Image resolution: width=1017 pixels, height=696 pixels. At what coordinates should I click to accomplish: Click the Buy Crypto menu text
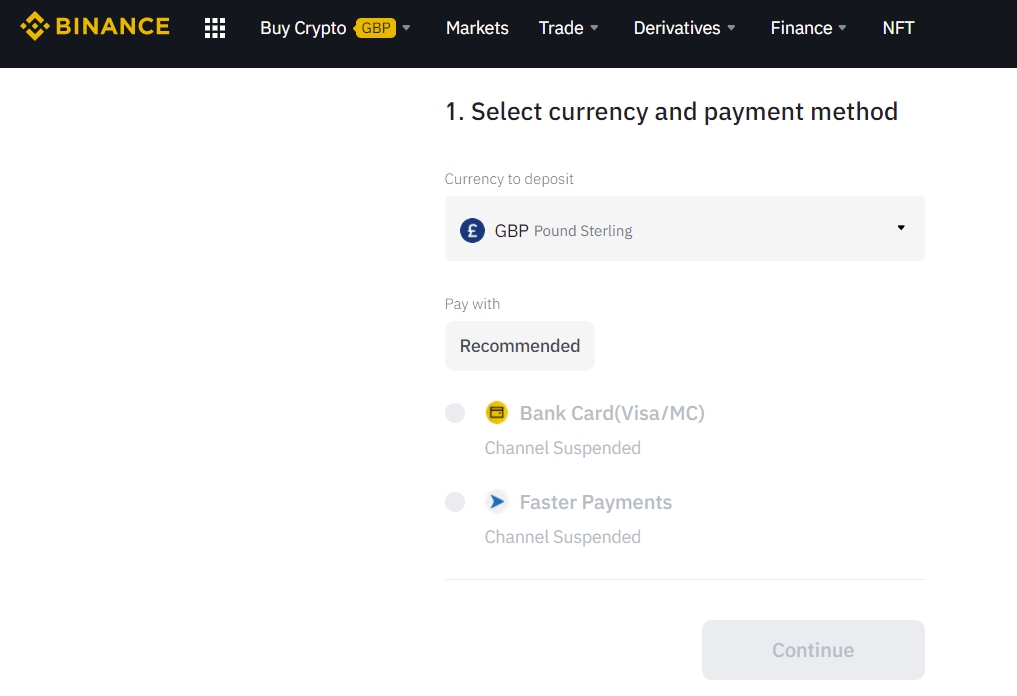[303, 28]
